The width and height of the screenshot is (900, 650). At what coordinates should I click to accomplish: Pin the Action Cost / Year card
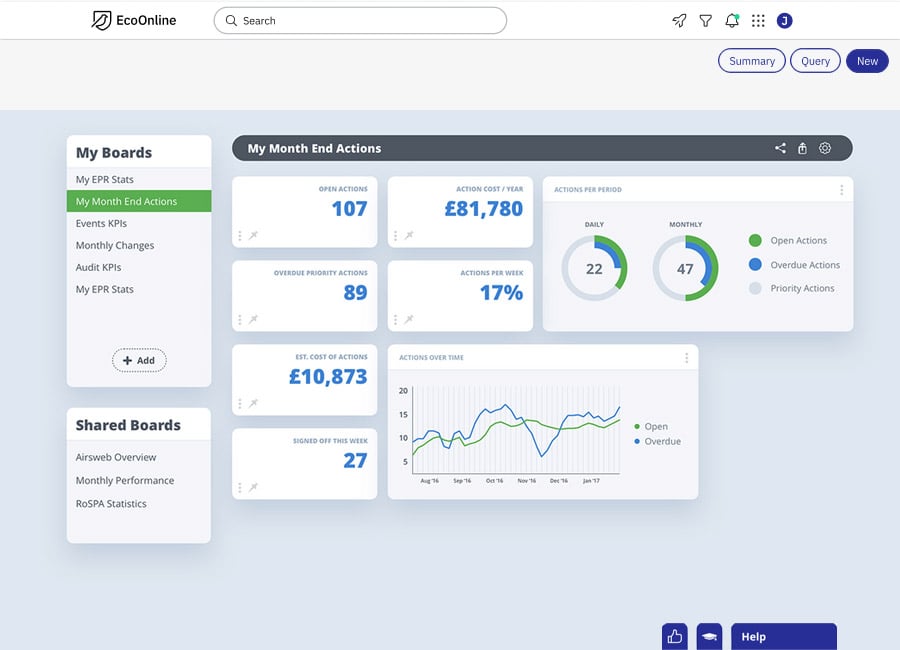tap(409, 235)
